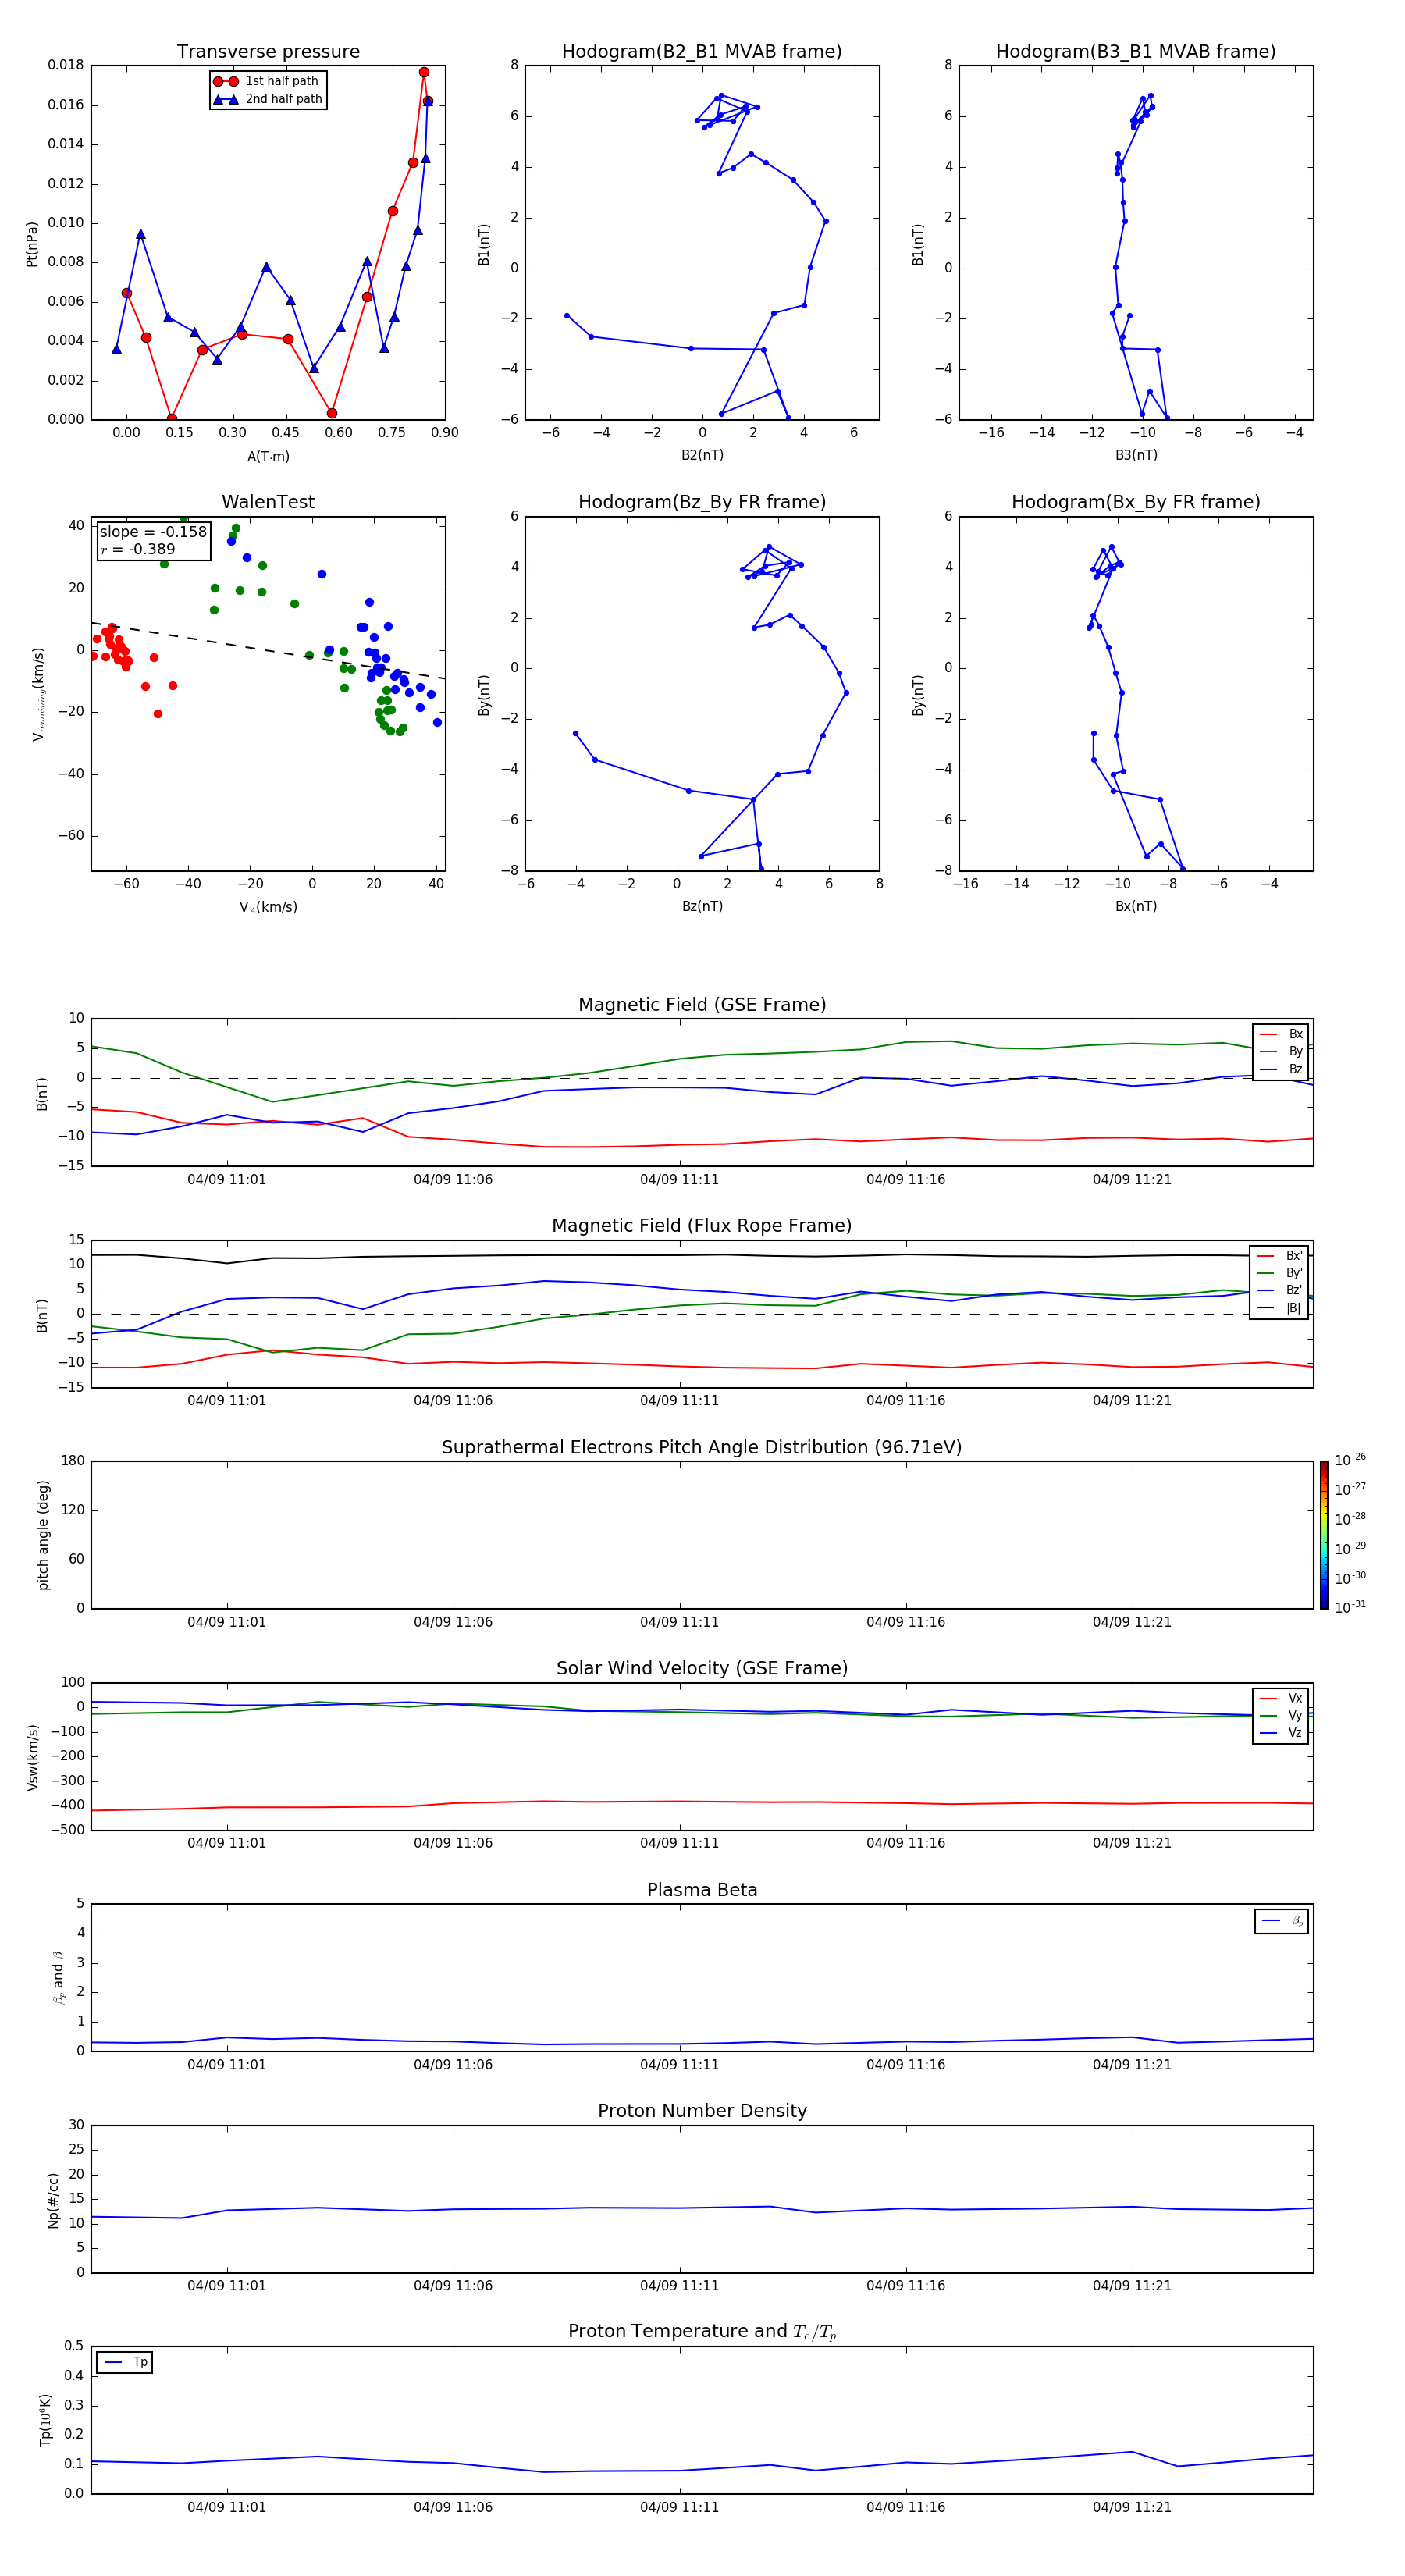Click the 'Hodogram(Bx_By FR frame)' title
The width and height of the screenshot is (1405, 2576).
pyautogui.click(x=1136, y=502)
